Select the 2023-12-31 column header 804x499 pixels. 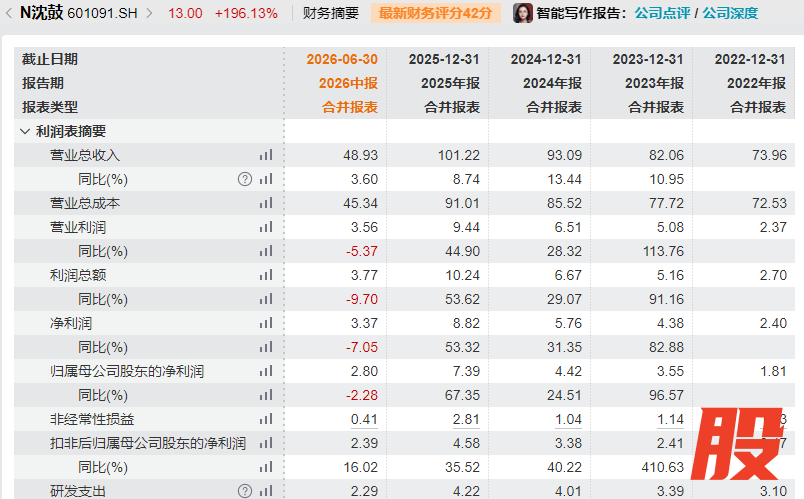point(648,59)
